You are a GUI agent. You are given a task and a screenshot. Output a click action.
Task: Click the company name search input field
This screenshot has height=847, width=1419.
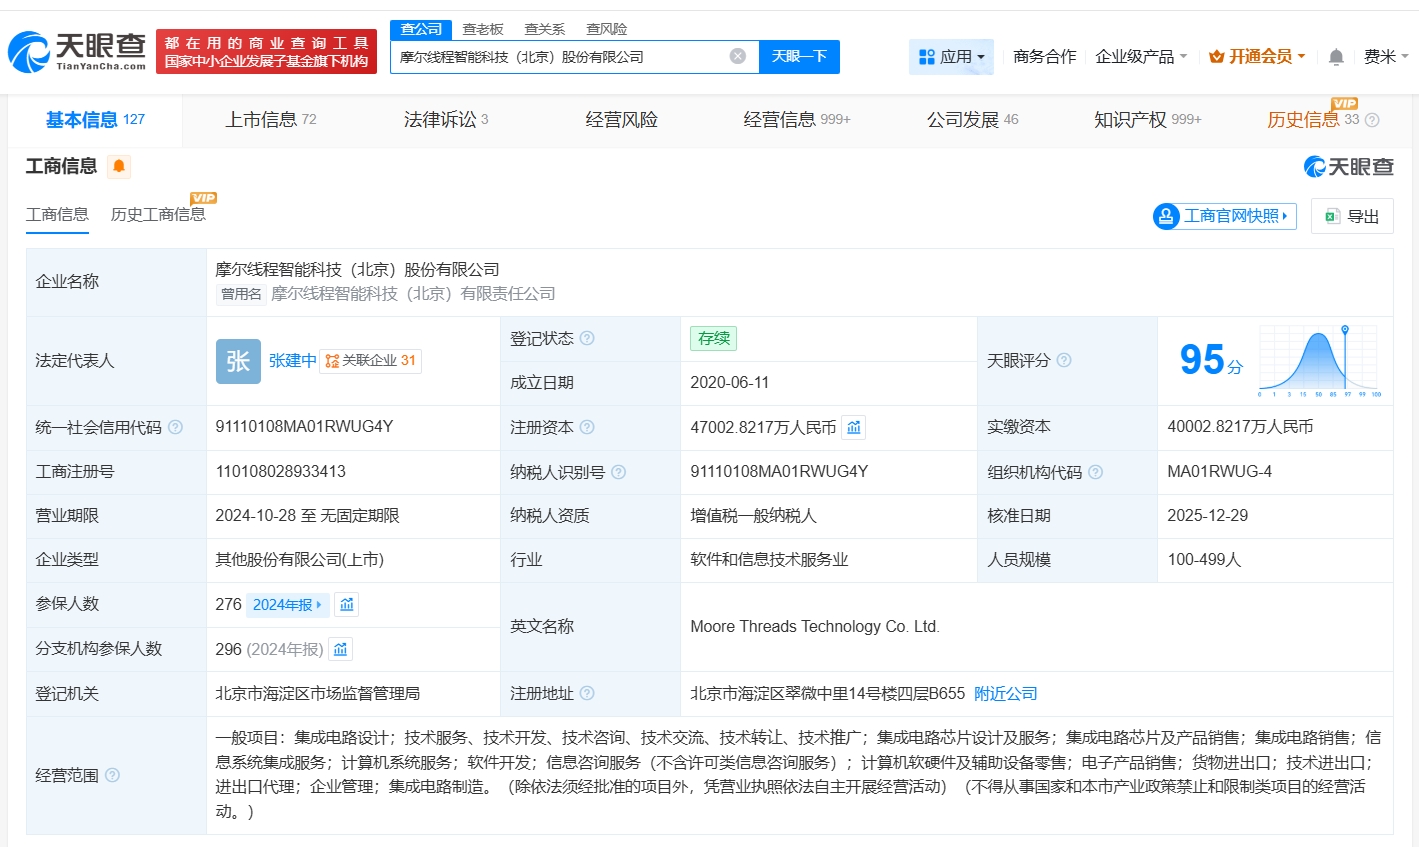click(560, 57)
